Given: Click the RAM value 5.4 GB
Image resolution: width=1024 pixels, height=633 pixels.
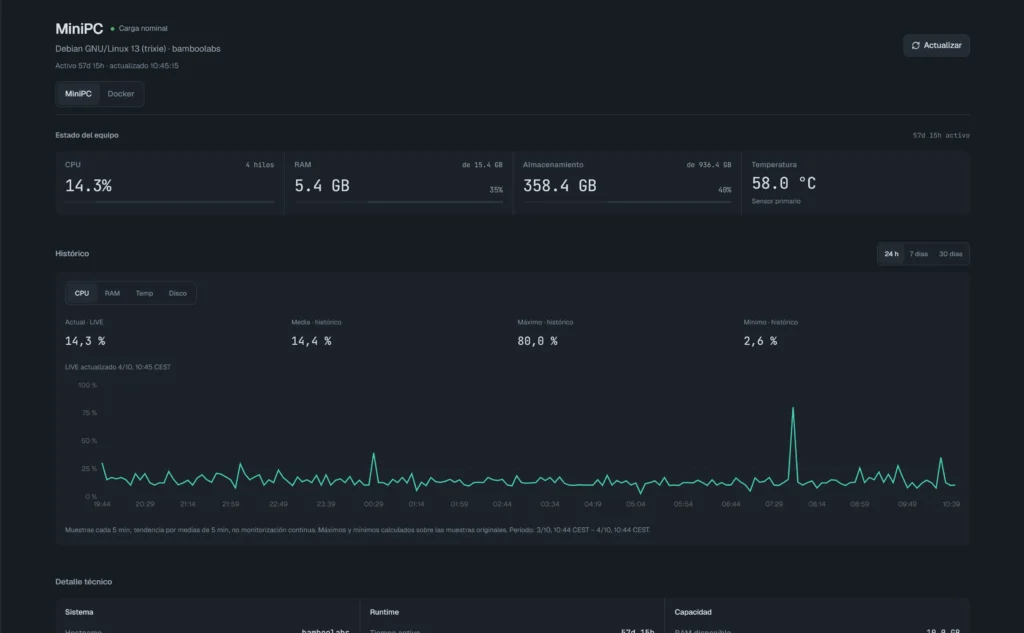Looking at the screenshot, I should point(322,186).
